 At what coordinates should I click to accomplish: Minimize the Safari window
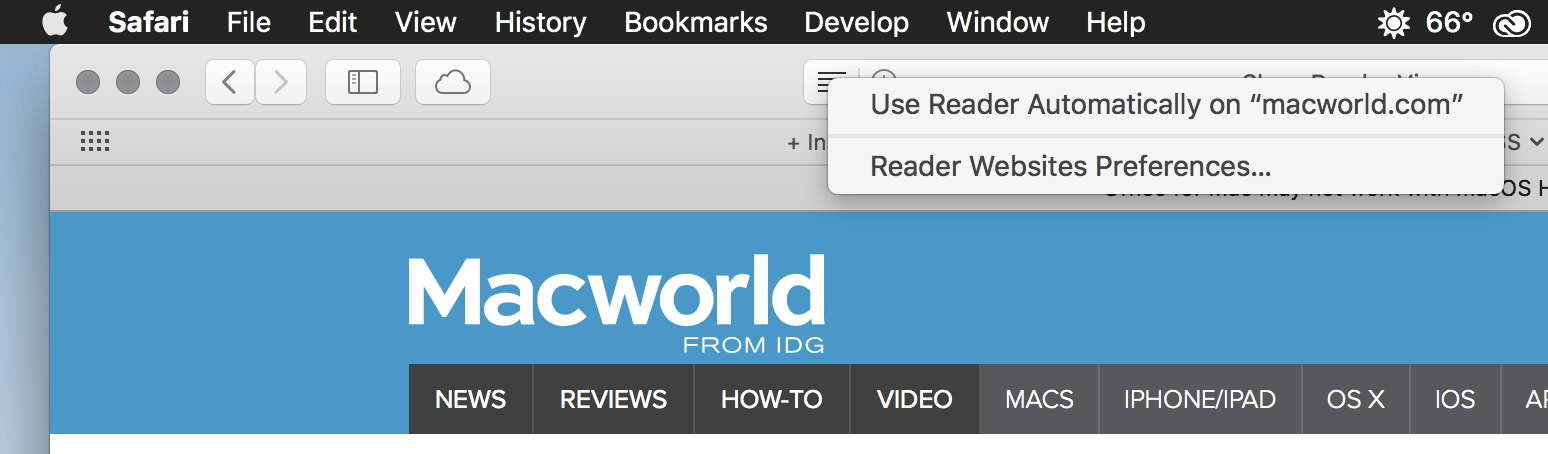(x=128, y=82)
